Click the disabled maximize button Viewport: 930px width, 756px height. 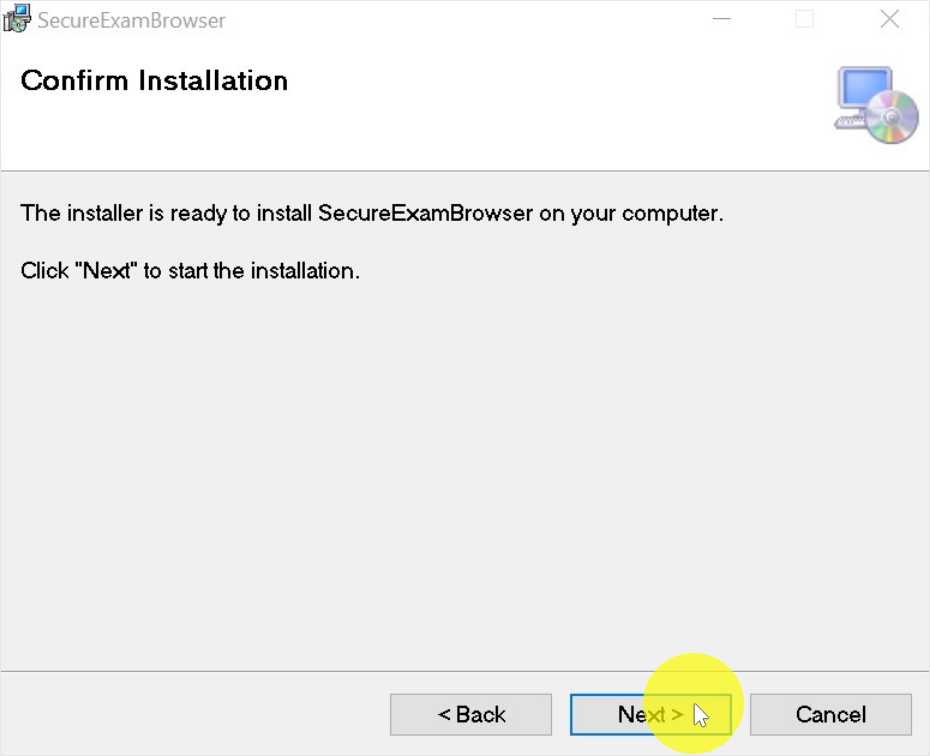click(x=805, y=20)
